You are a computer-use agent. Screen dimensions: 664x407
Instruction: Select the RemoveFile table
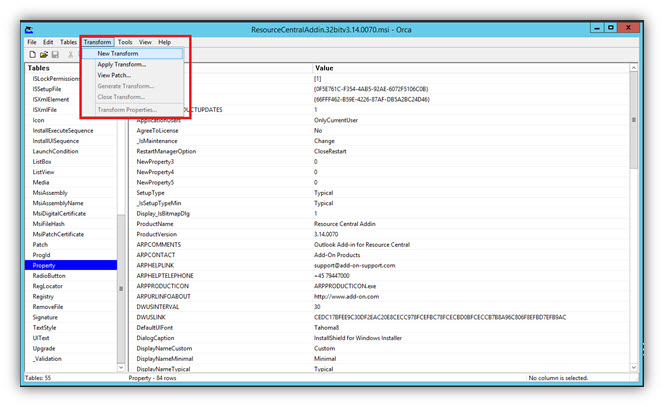click(x=48, y=307)
